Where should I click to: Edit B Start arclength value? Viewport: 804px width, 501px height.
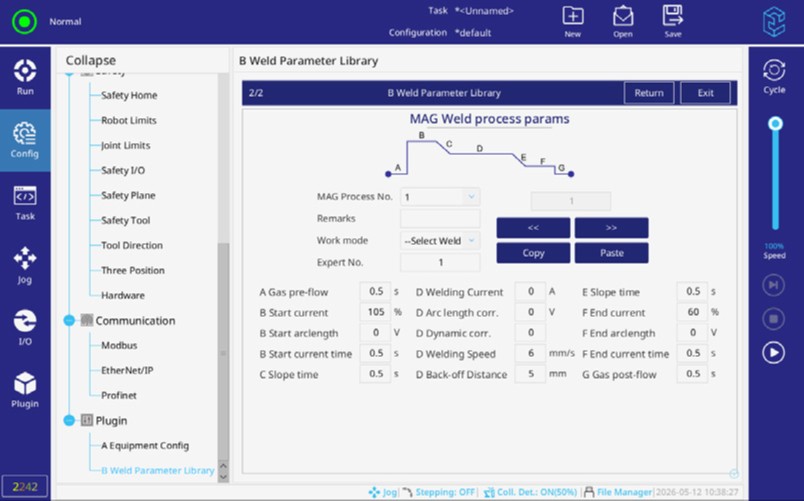coord(375,332)
